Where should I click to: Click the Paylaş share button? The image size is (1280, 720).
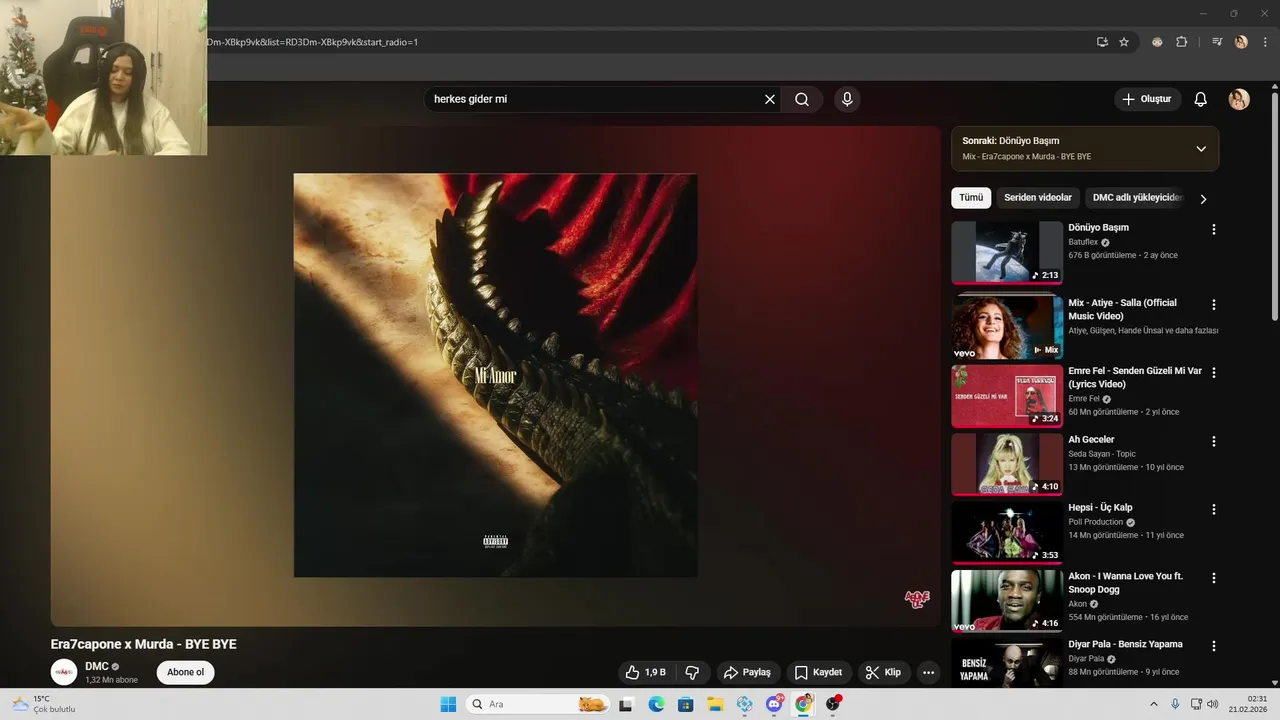click(x=747, y=672)
